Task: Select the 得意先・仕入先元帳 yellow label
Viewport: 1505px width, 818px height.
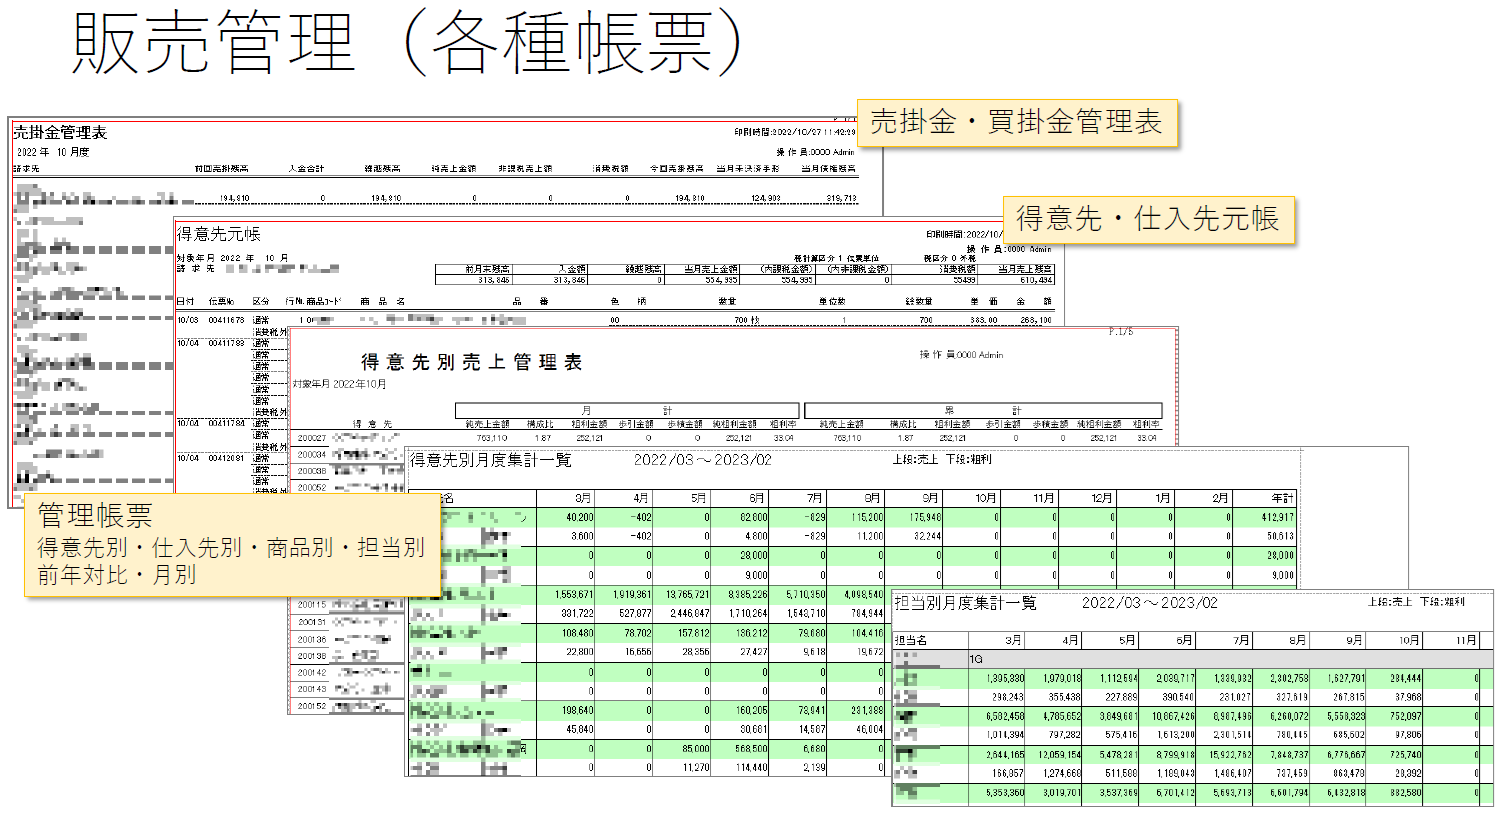Action: pos(1147,219)
